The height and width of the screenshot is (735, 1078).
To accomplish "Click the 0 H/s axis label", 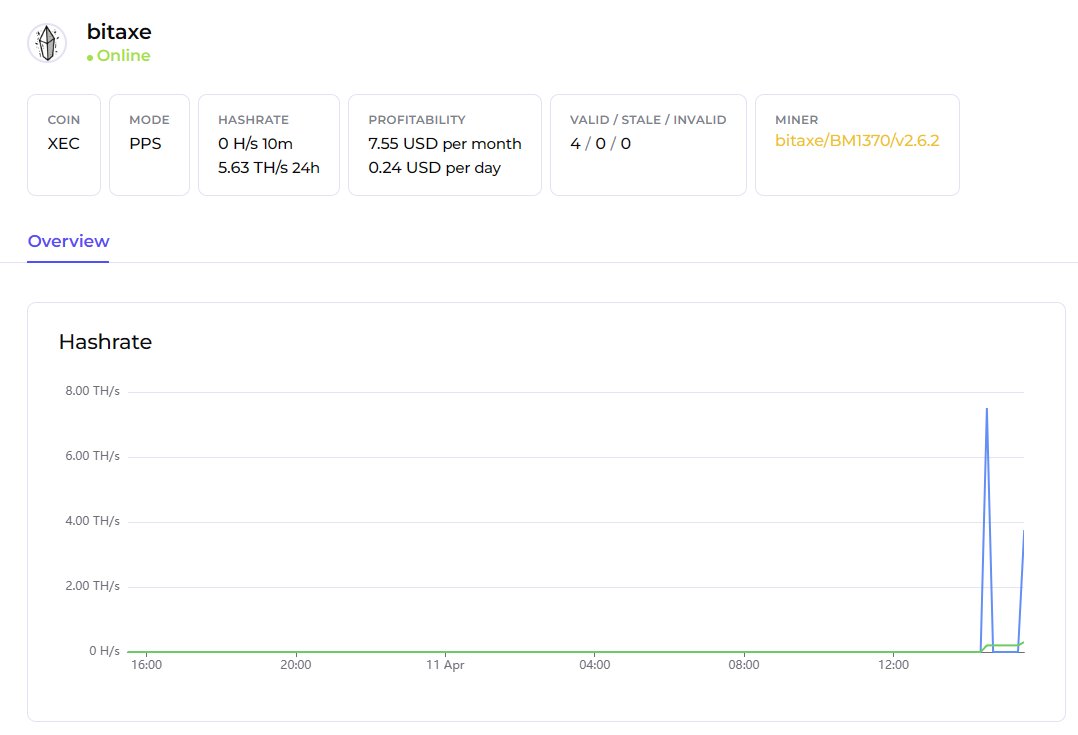I will point(104,650).
